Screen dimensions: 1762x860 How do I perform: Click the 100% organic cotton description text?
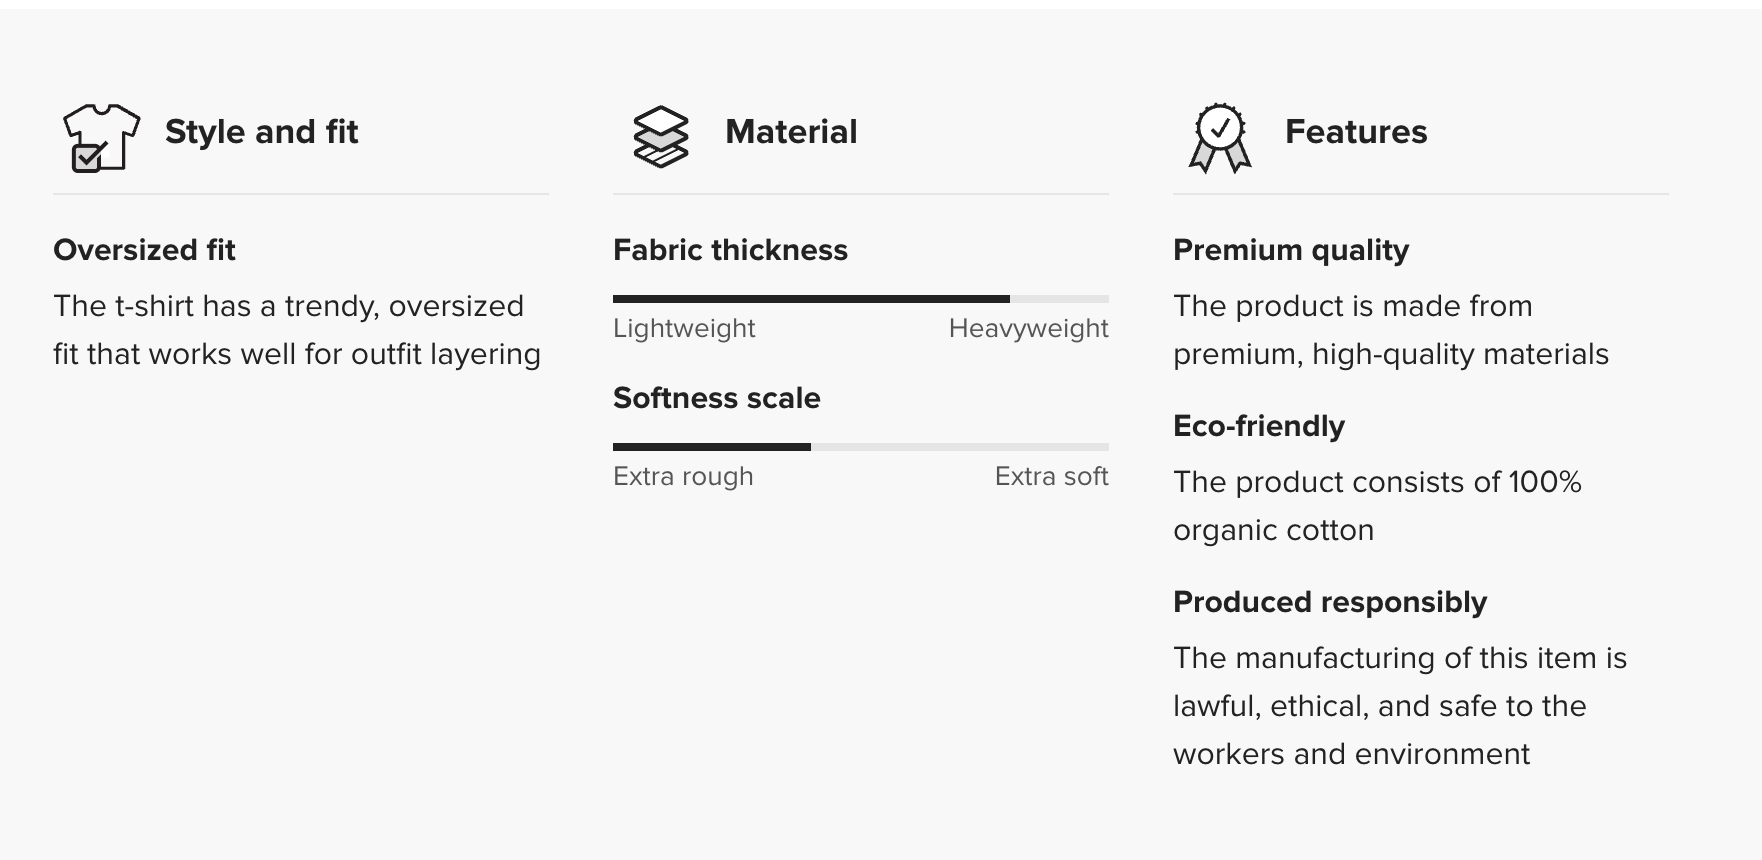1376,506
